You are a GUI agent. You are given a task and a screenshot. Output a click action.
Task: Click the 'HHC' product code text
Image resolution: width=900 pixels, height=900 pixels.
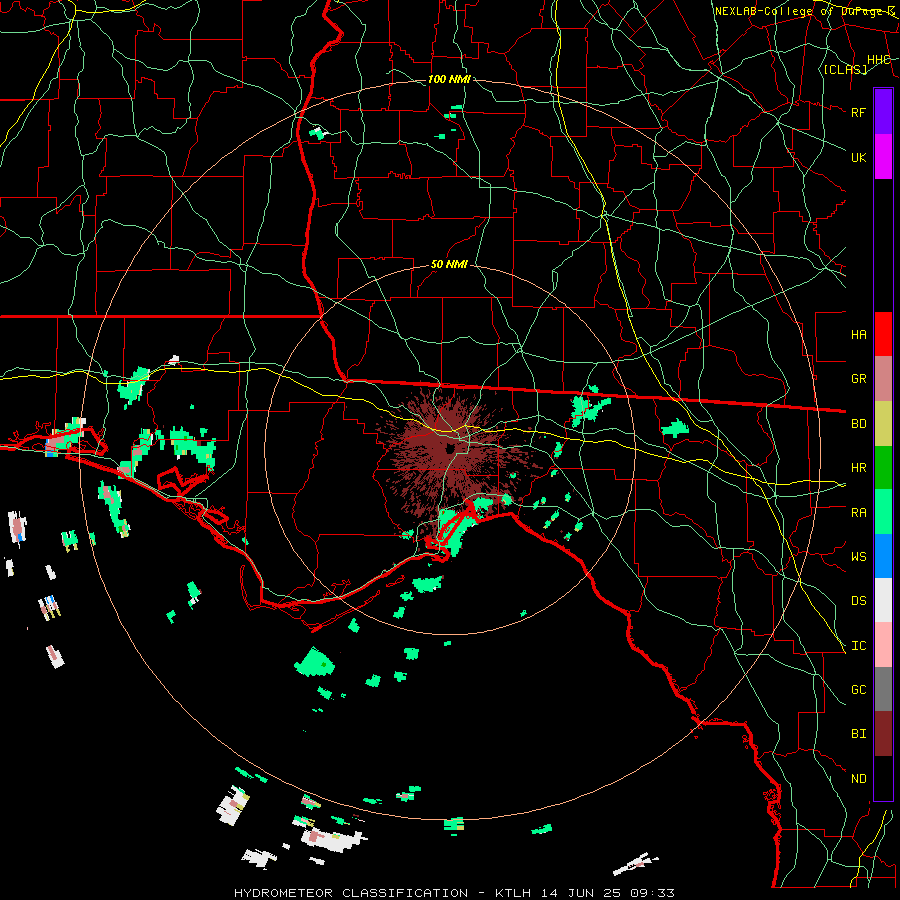point(878,59)
